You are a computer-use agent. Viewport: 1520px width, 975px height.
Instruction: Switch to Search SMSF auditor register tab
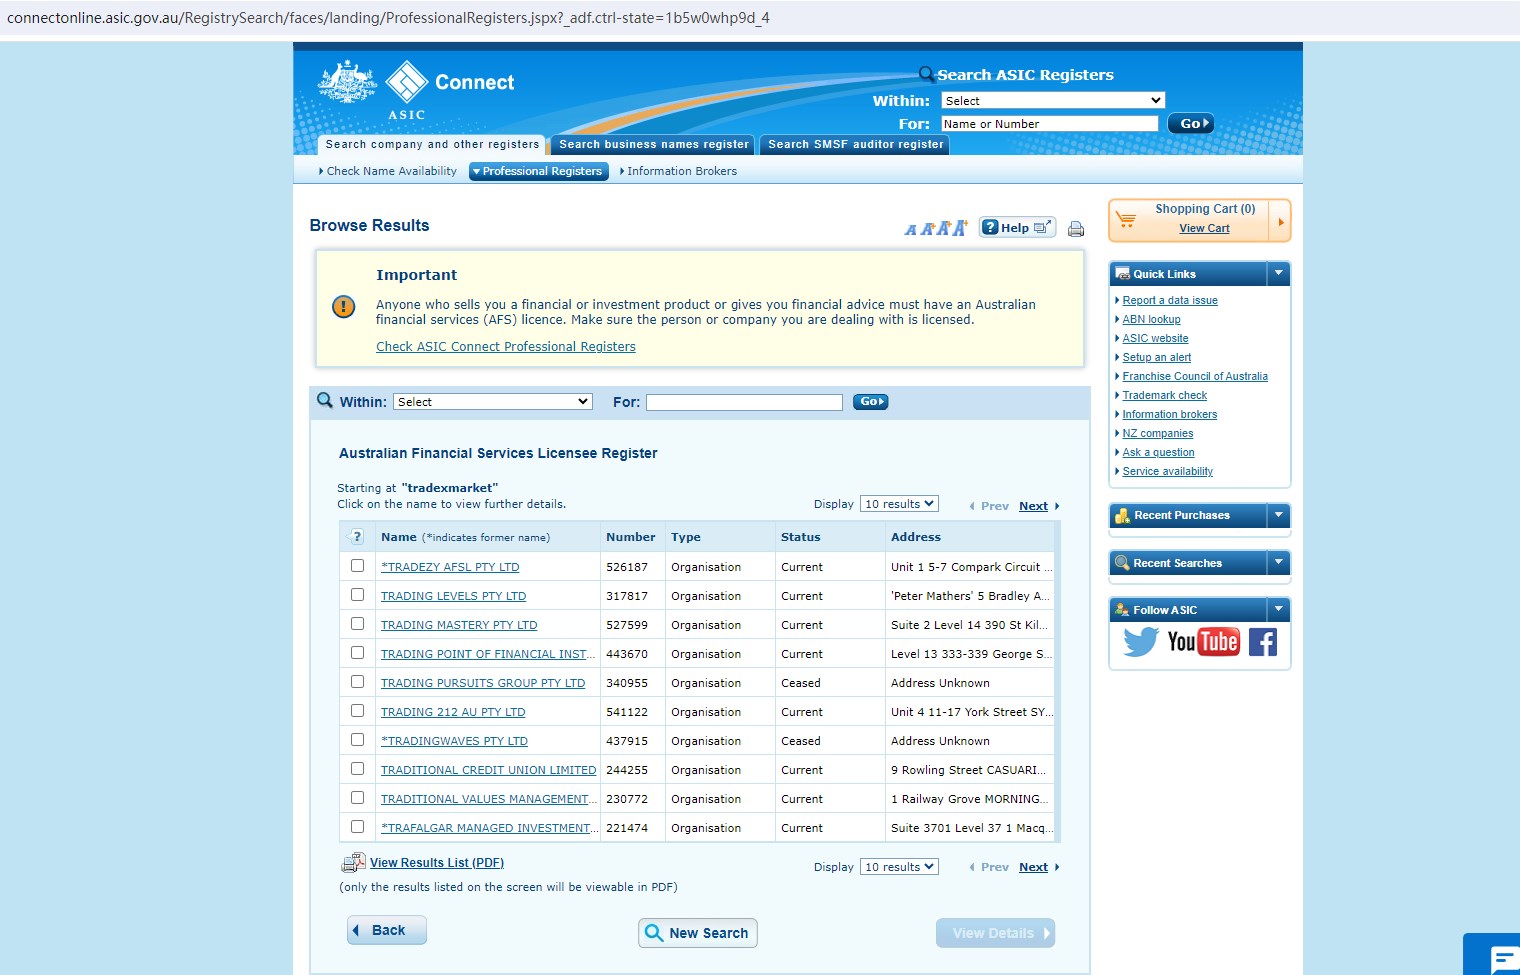click(855, 145)
